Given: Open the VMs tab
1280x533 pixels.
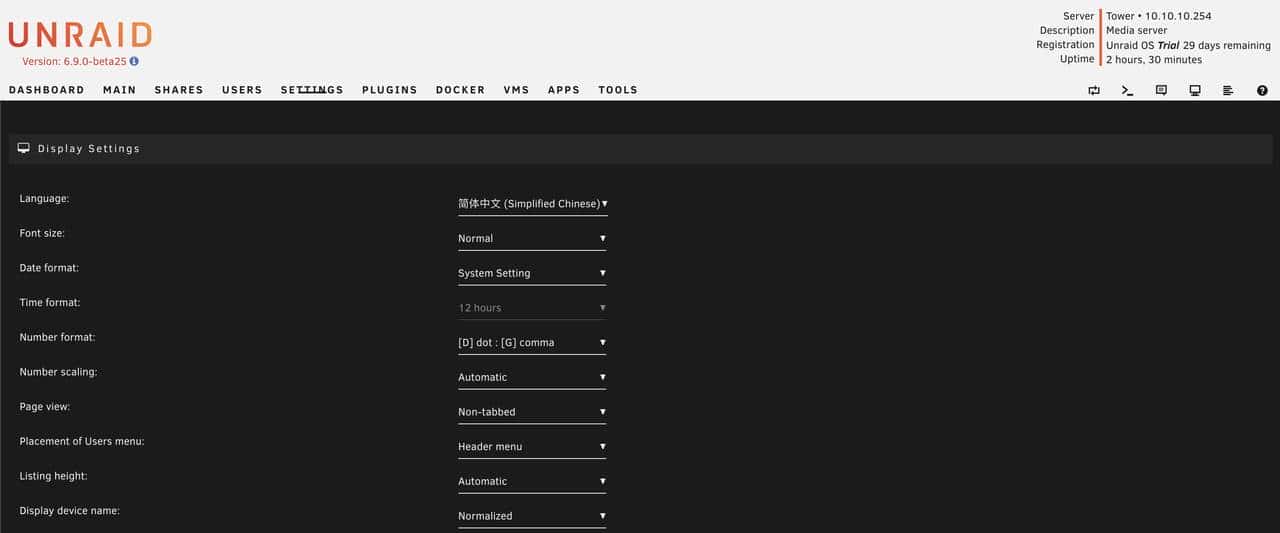Looking at the screenshot, I should (x=516, y=90).
